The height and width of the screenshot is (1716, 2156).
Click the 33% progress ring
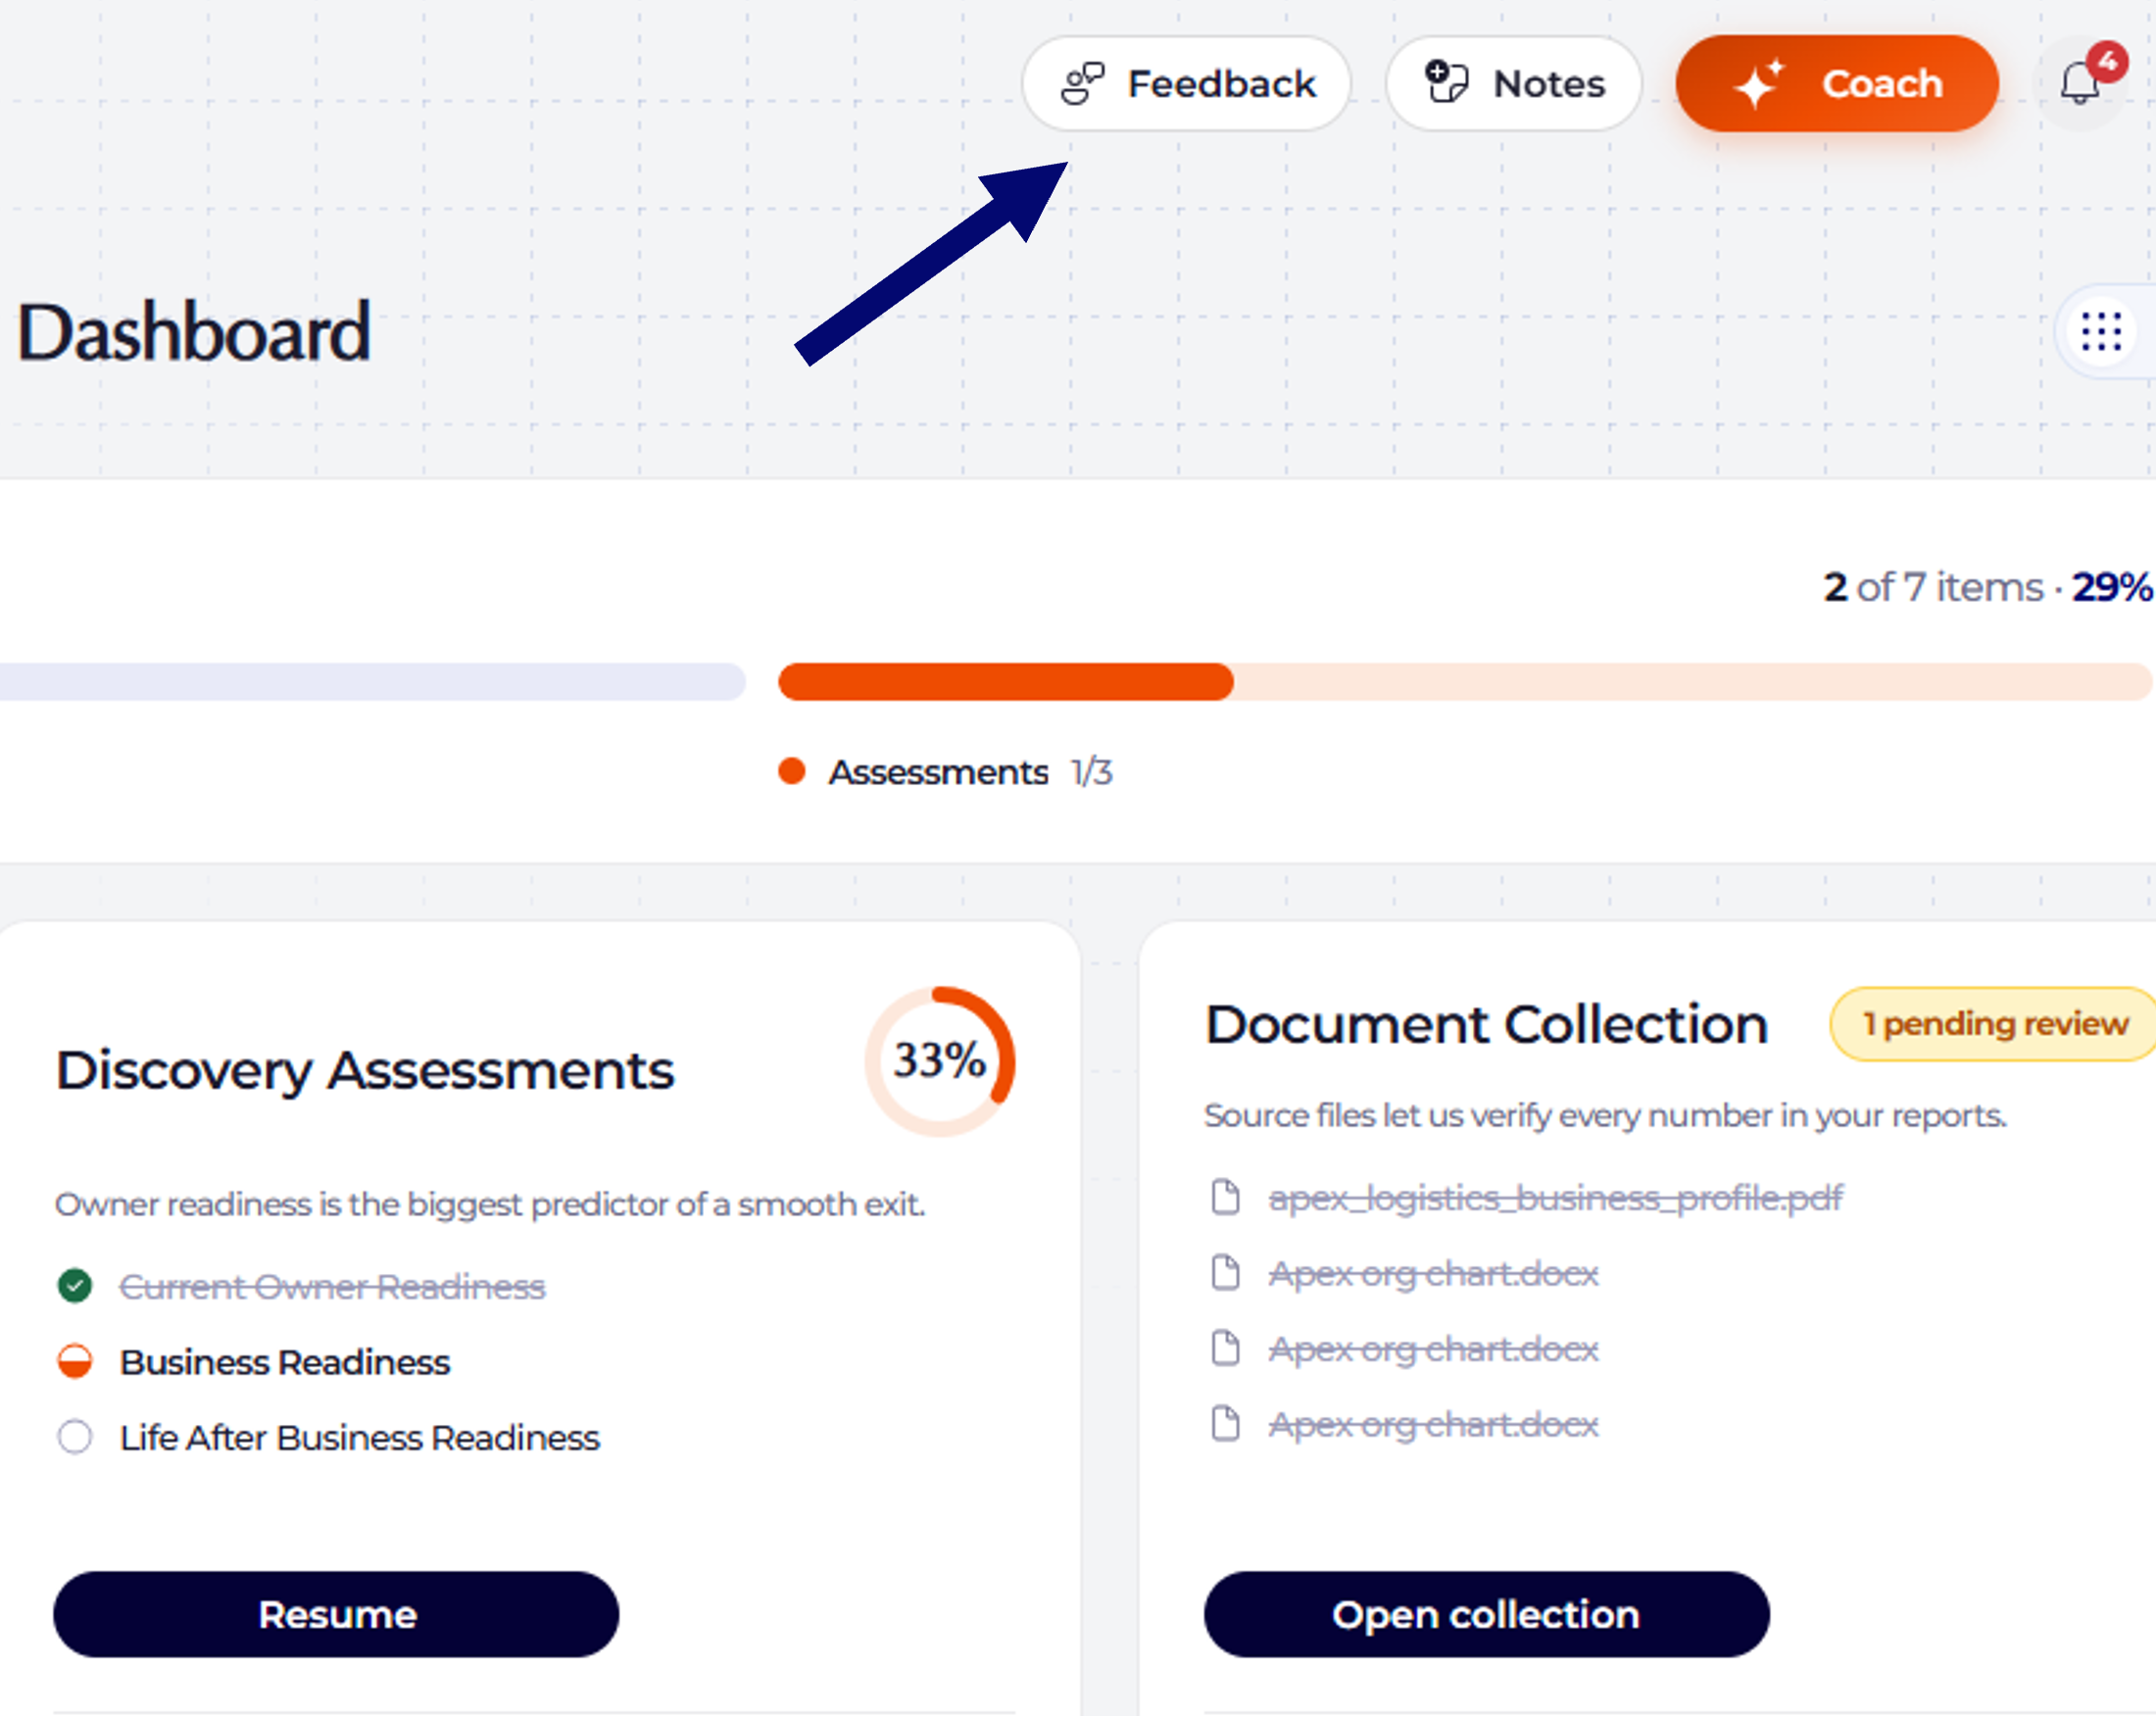coord(940,1061)
